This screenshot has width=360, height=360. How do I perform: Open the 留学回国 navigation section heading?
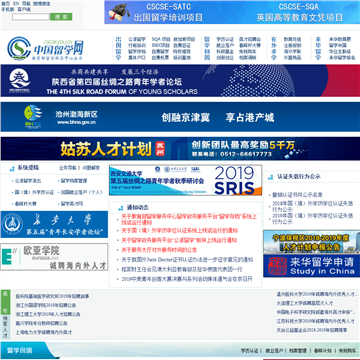point(207,48)
